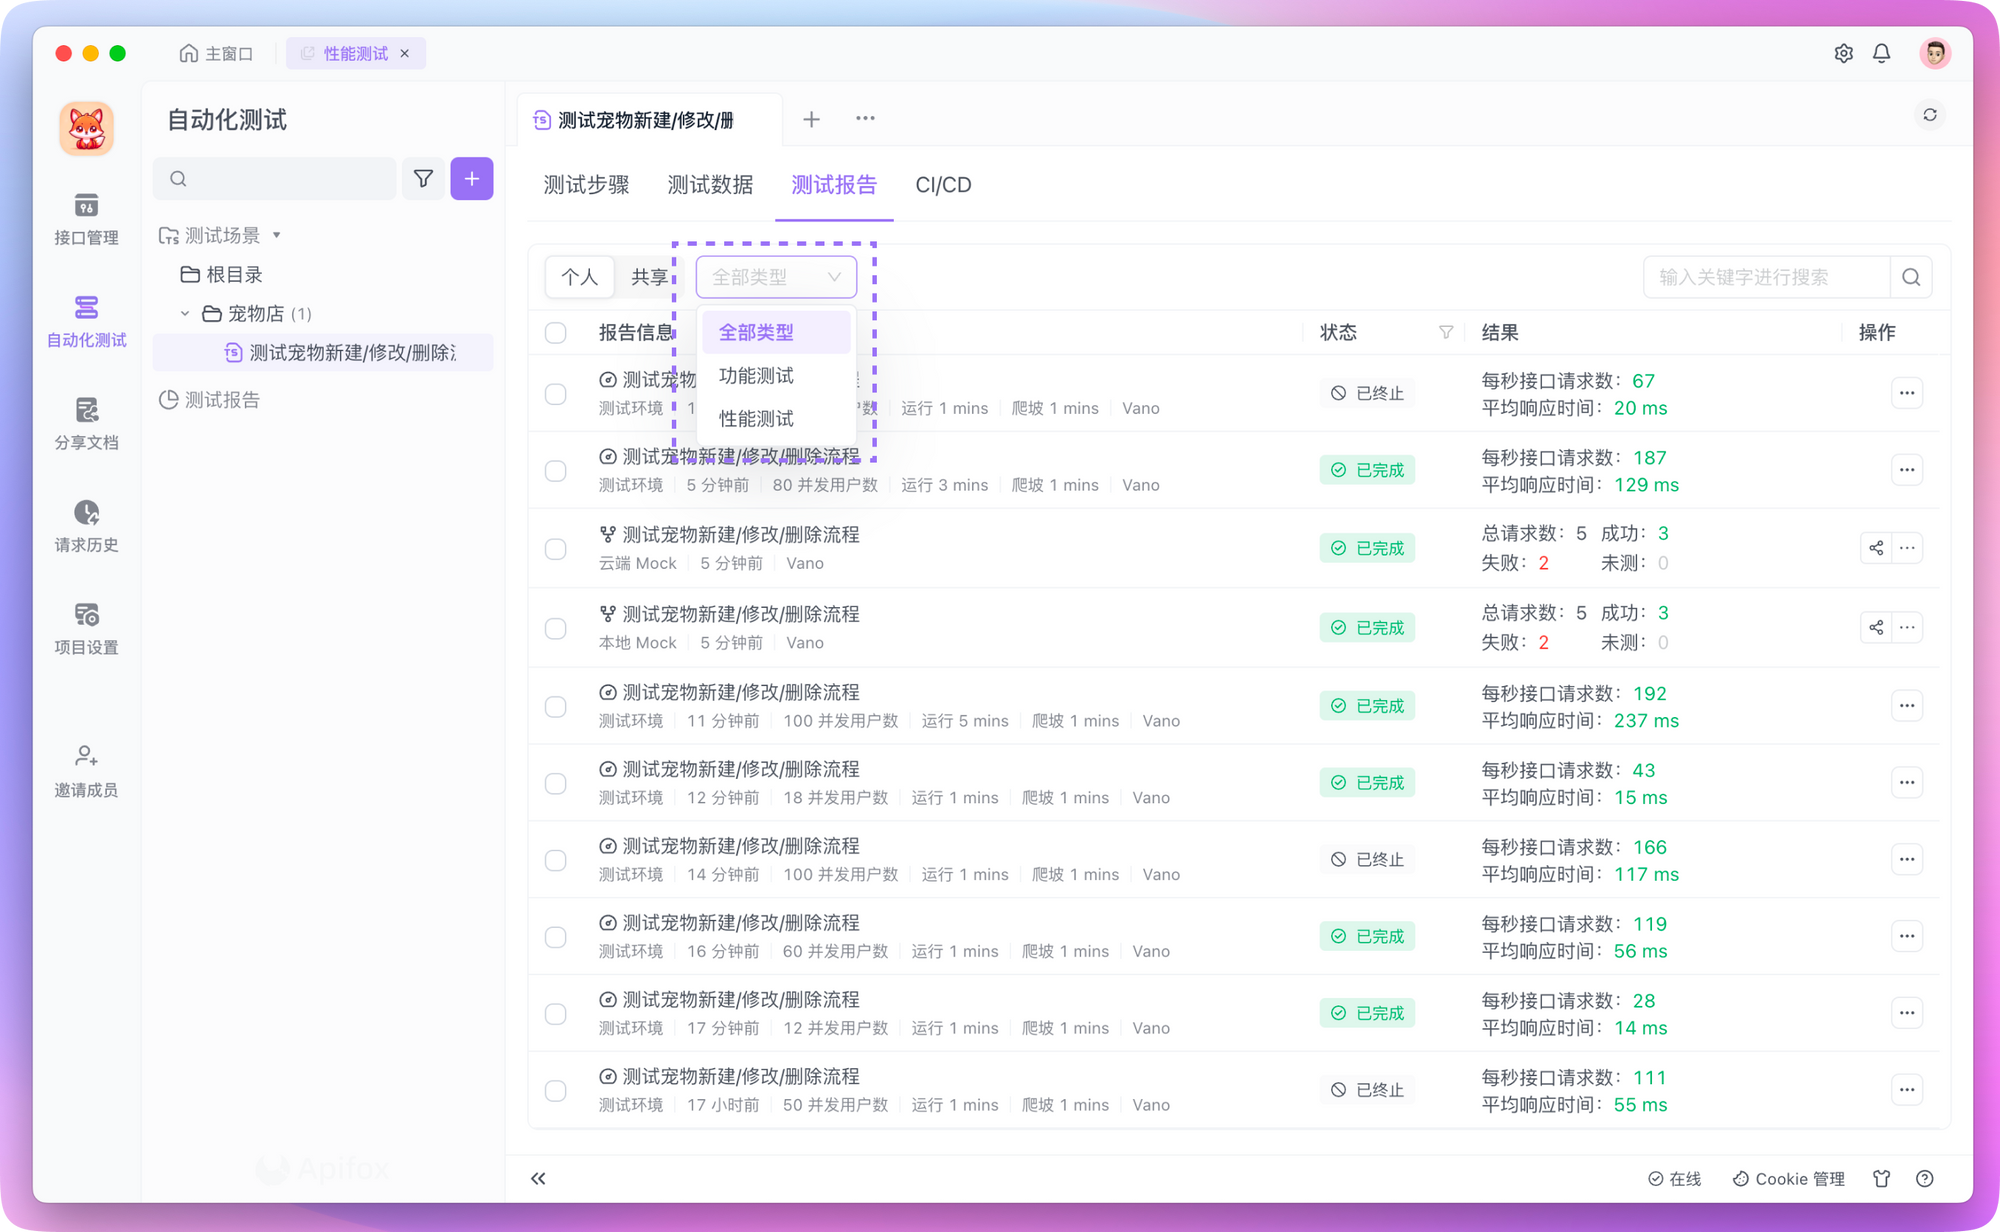Image resolution: width=2000 pixels, height=1232 pixels.
Task: Collapse sidebar with double chevron icon
Action: 538,1178
